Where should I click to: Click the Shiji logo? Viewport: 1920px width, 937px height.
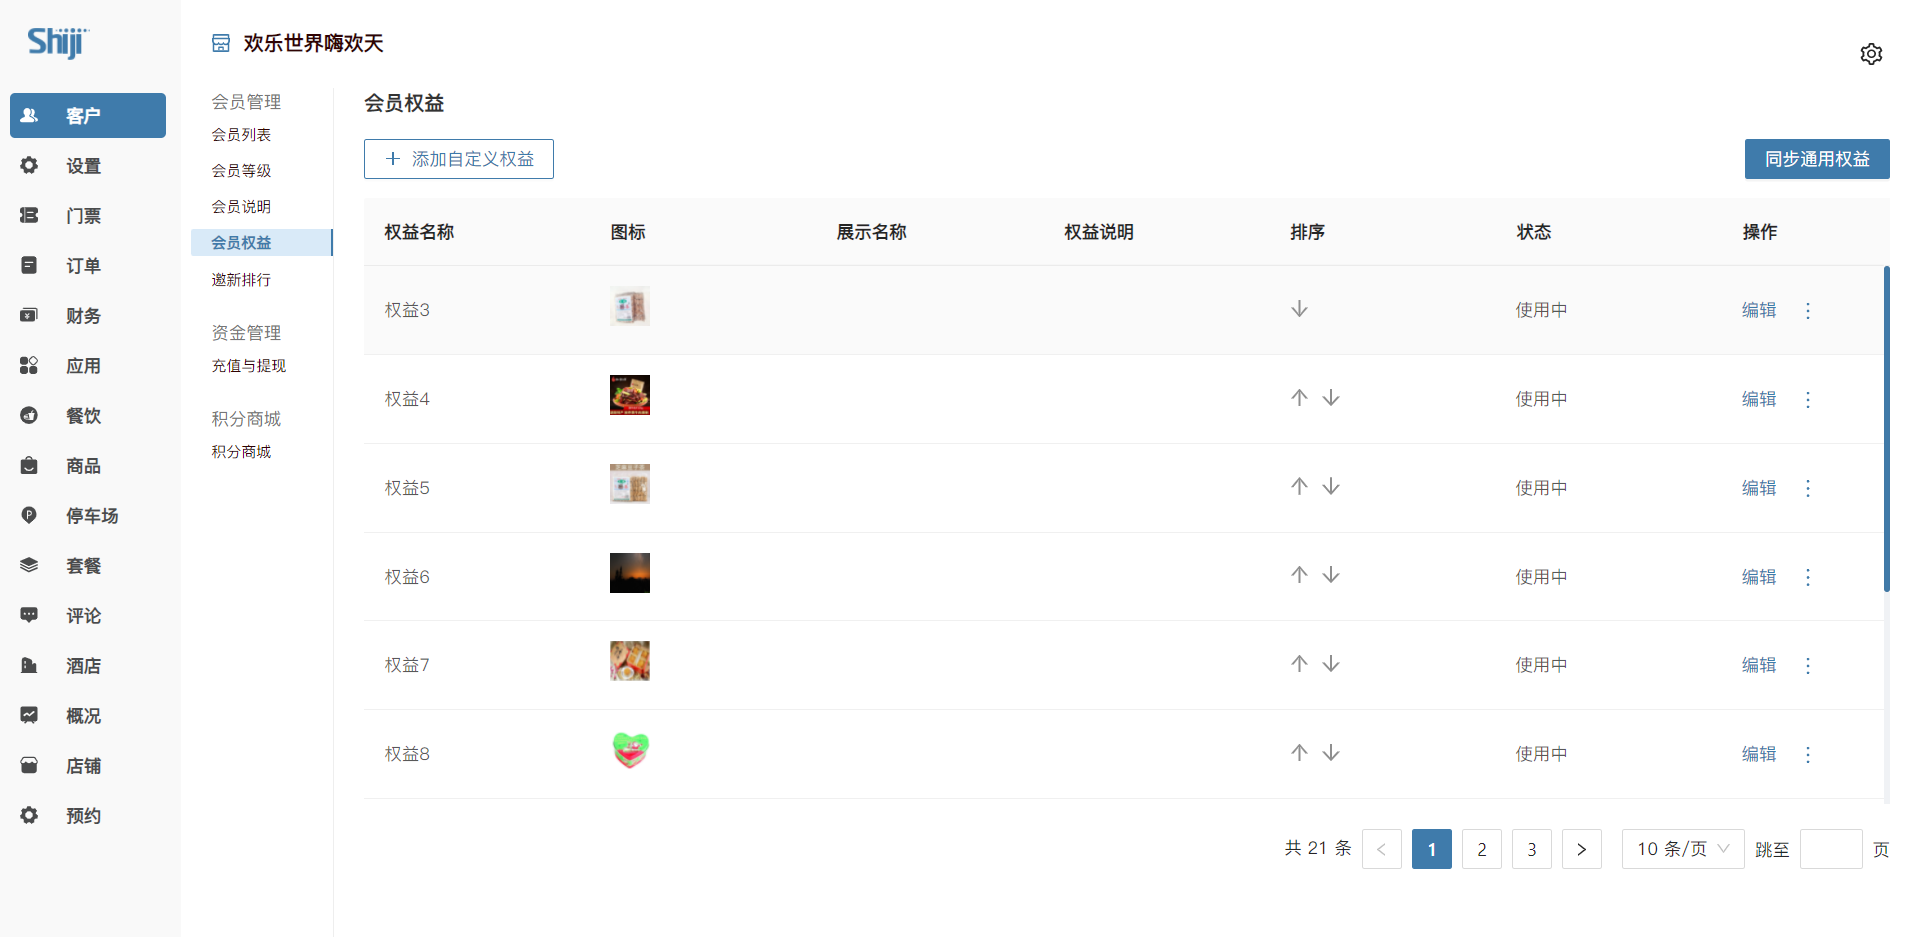pyautogui.click(x=58, y=42)
